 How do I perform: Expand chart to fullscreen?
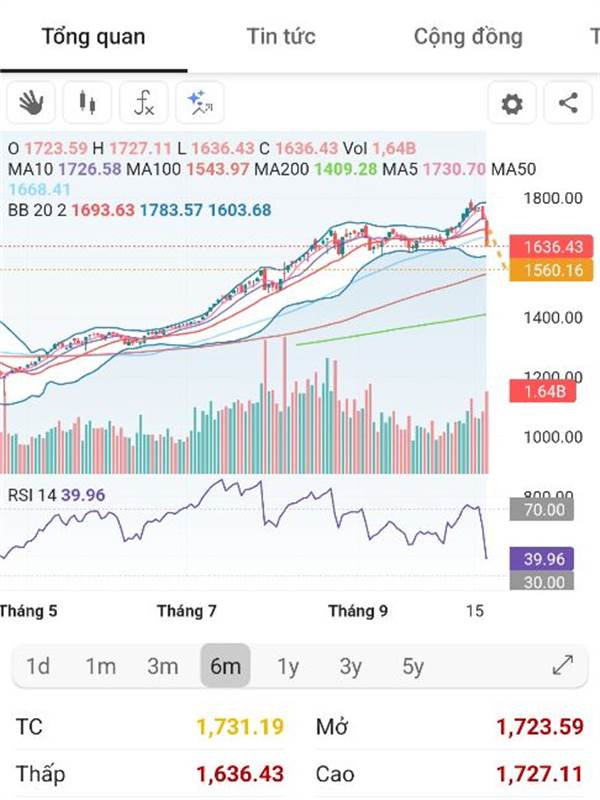click(x=563, y=666)
